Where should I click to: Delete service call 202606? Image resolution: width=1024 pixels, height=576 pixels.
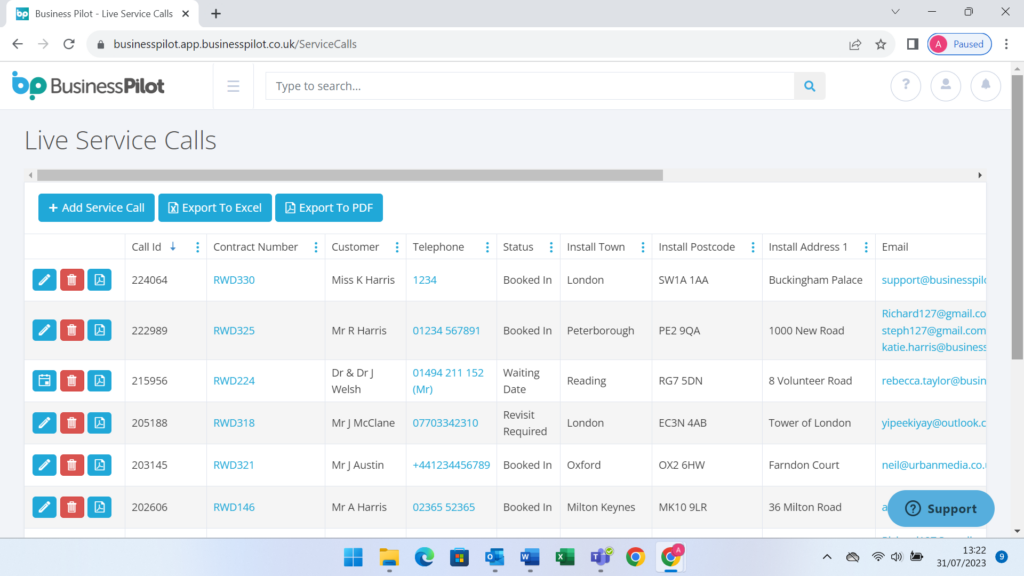[x=72, y=507]
